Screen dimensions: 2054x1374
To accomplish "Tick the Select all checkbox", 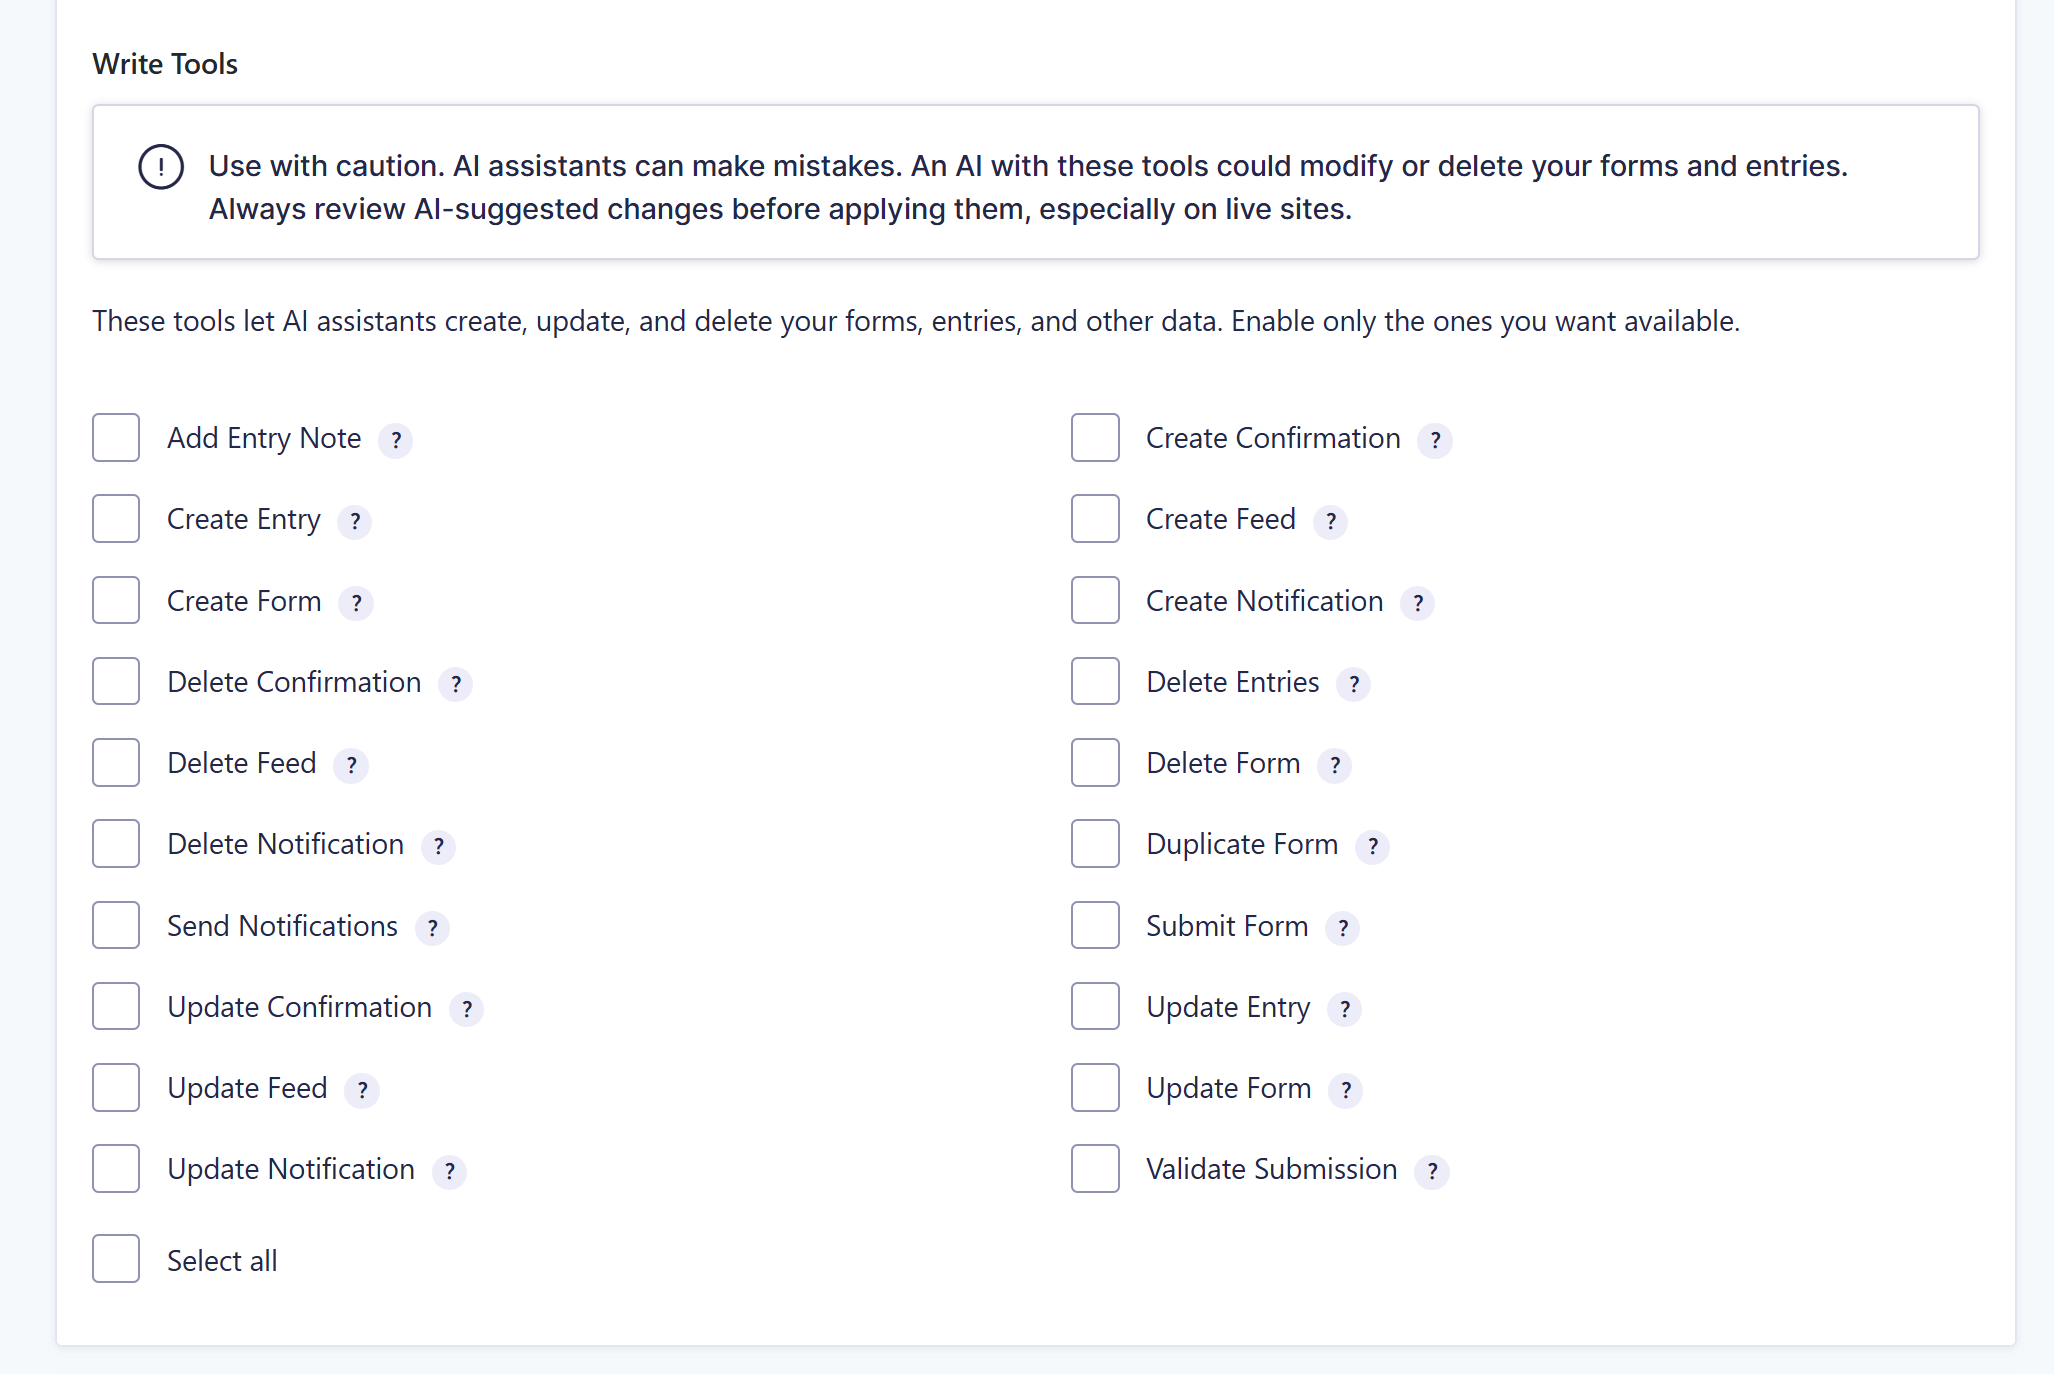I will pos(116,1259).
